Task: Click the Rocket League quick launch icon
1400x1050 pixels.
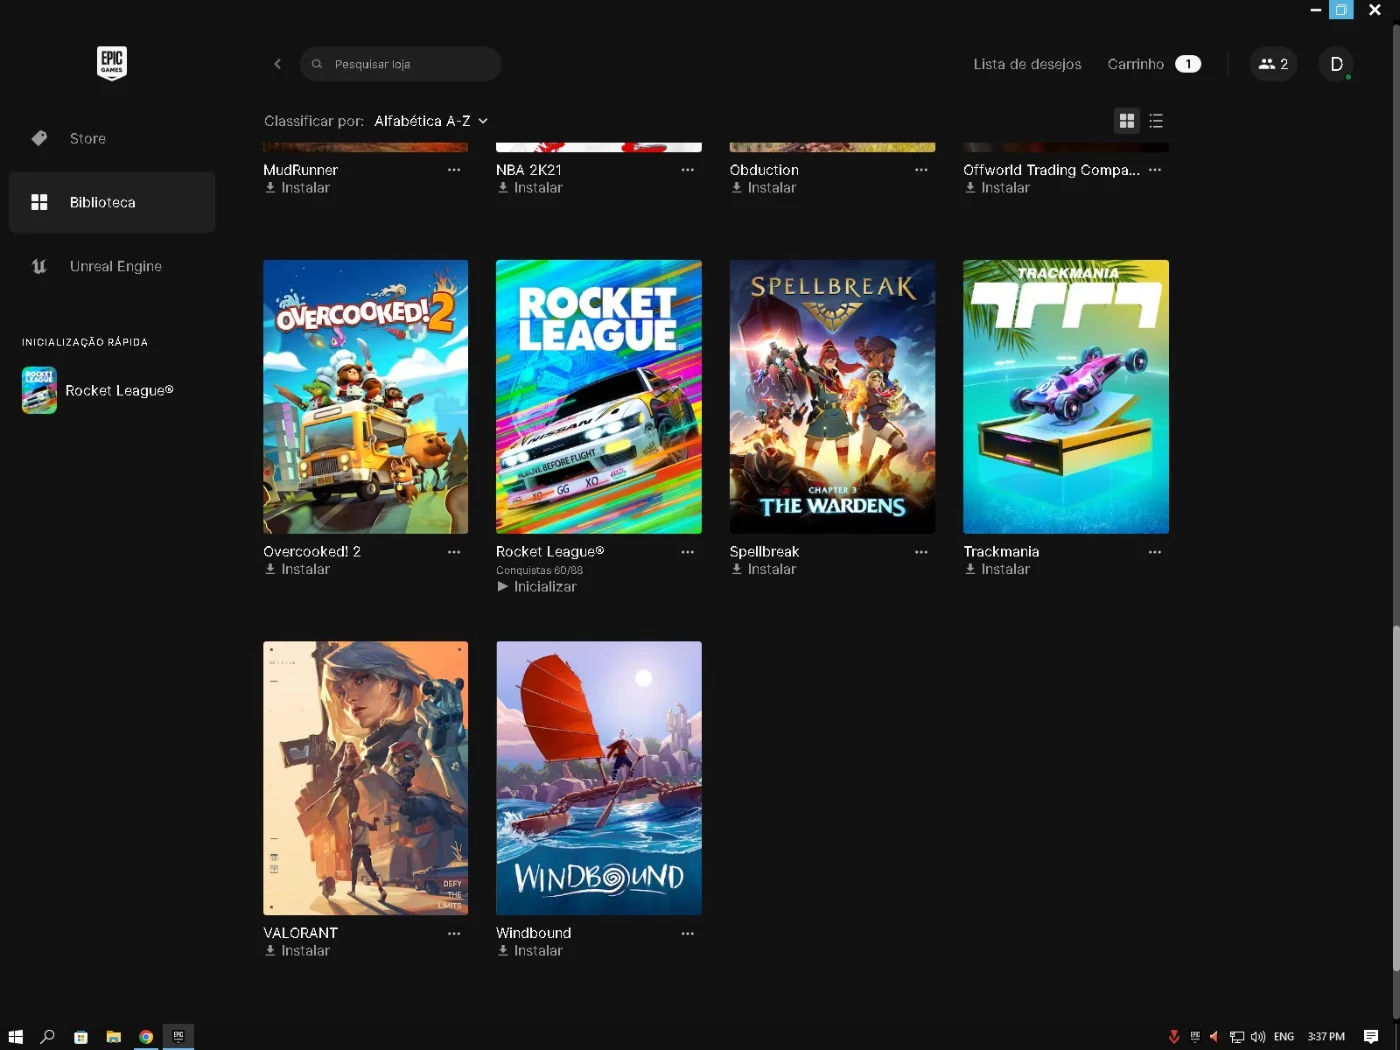Action: tap(39, 390)
